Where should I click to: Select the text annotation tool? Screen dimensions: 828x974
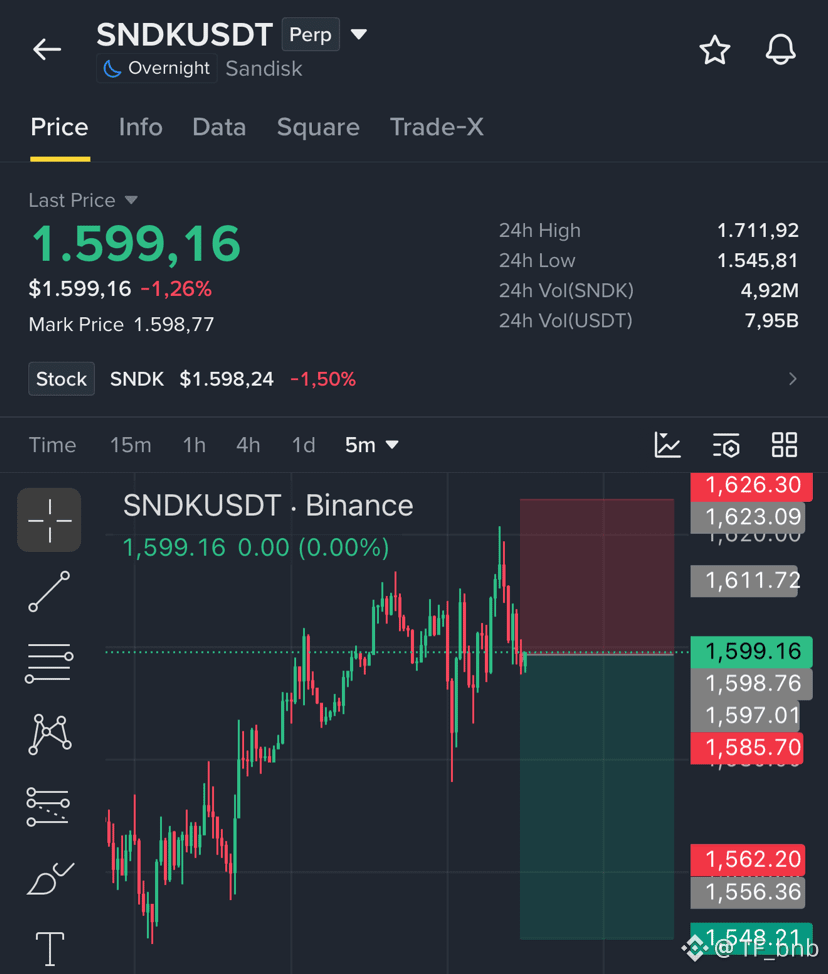click(x=50, y=949)
